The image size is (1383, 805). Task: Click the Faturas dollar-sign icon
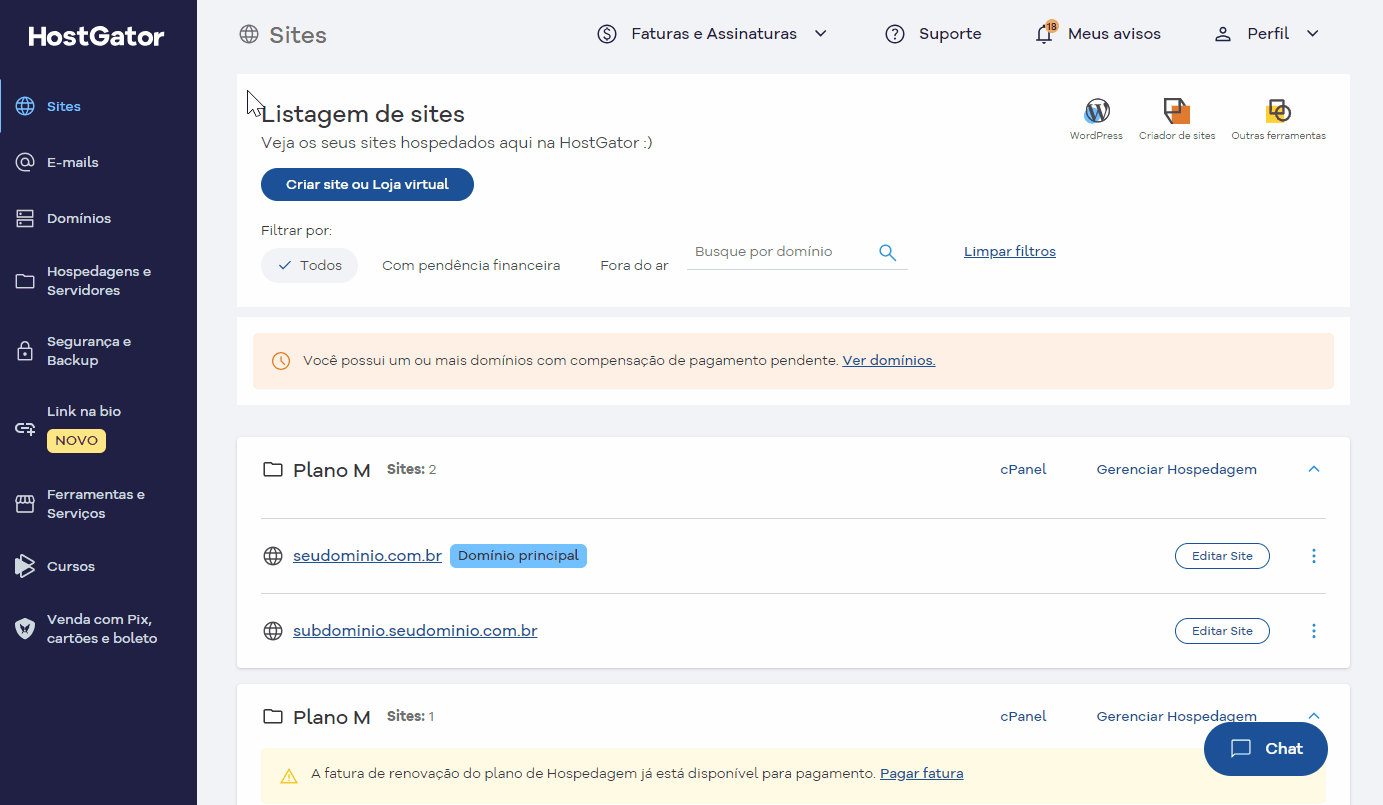point(607,34)
